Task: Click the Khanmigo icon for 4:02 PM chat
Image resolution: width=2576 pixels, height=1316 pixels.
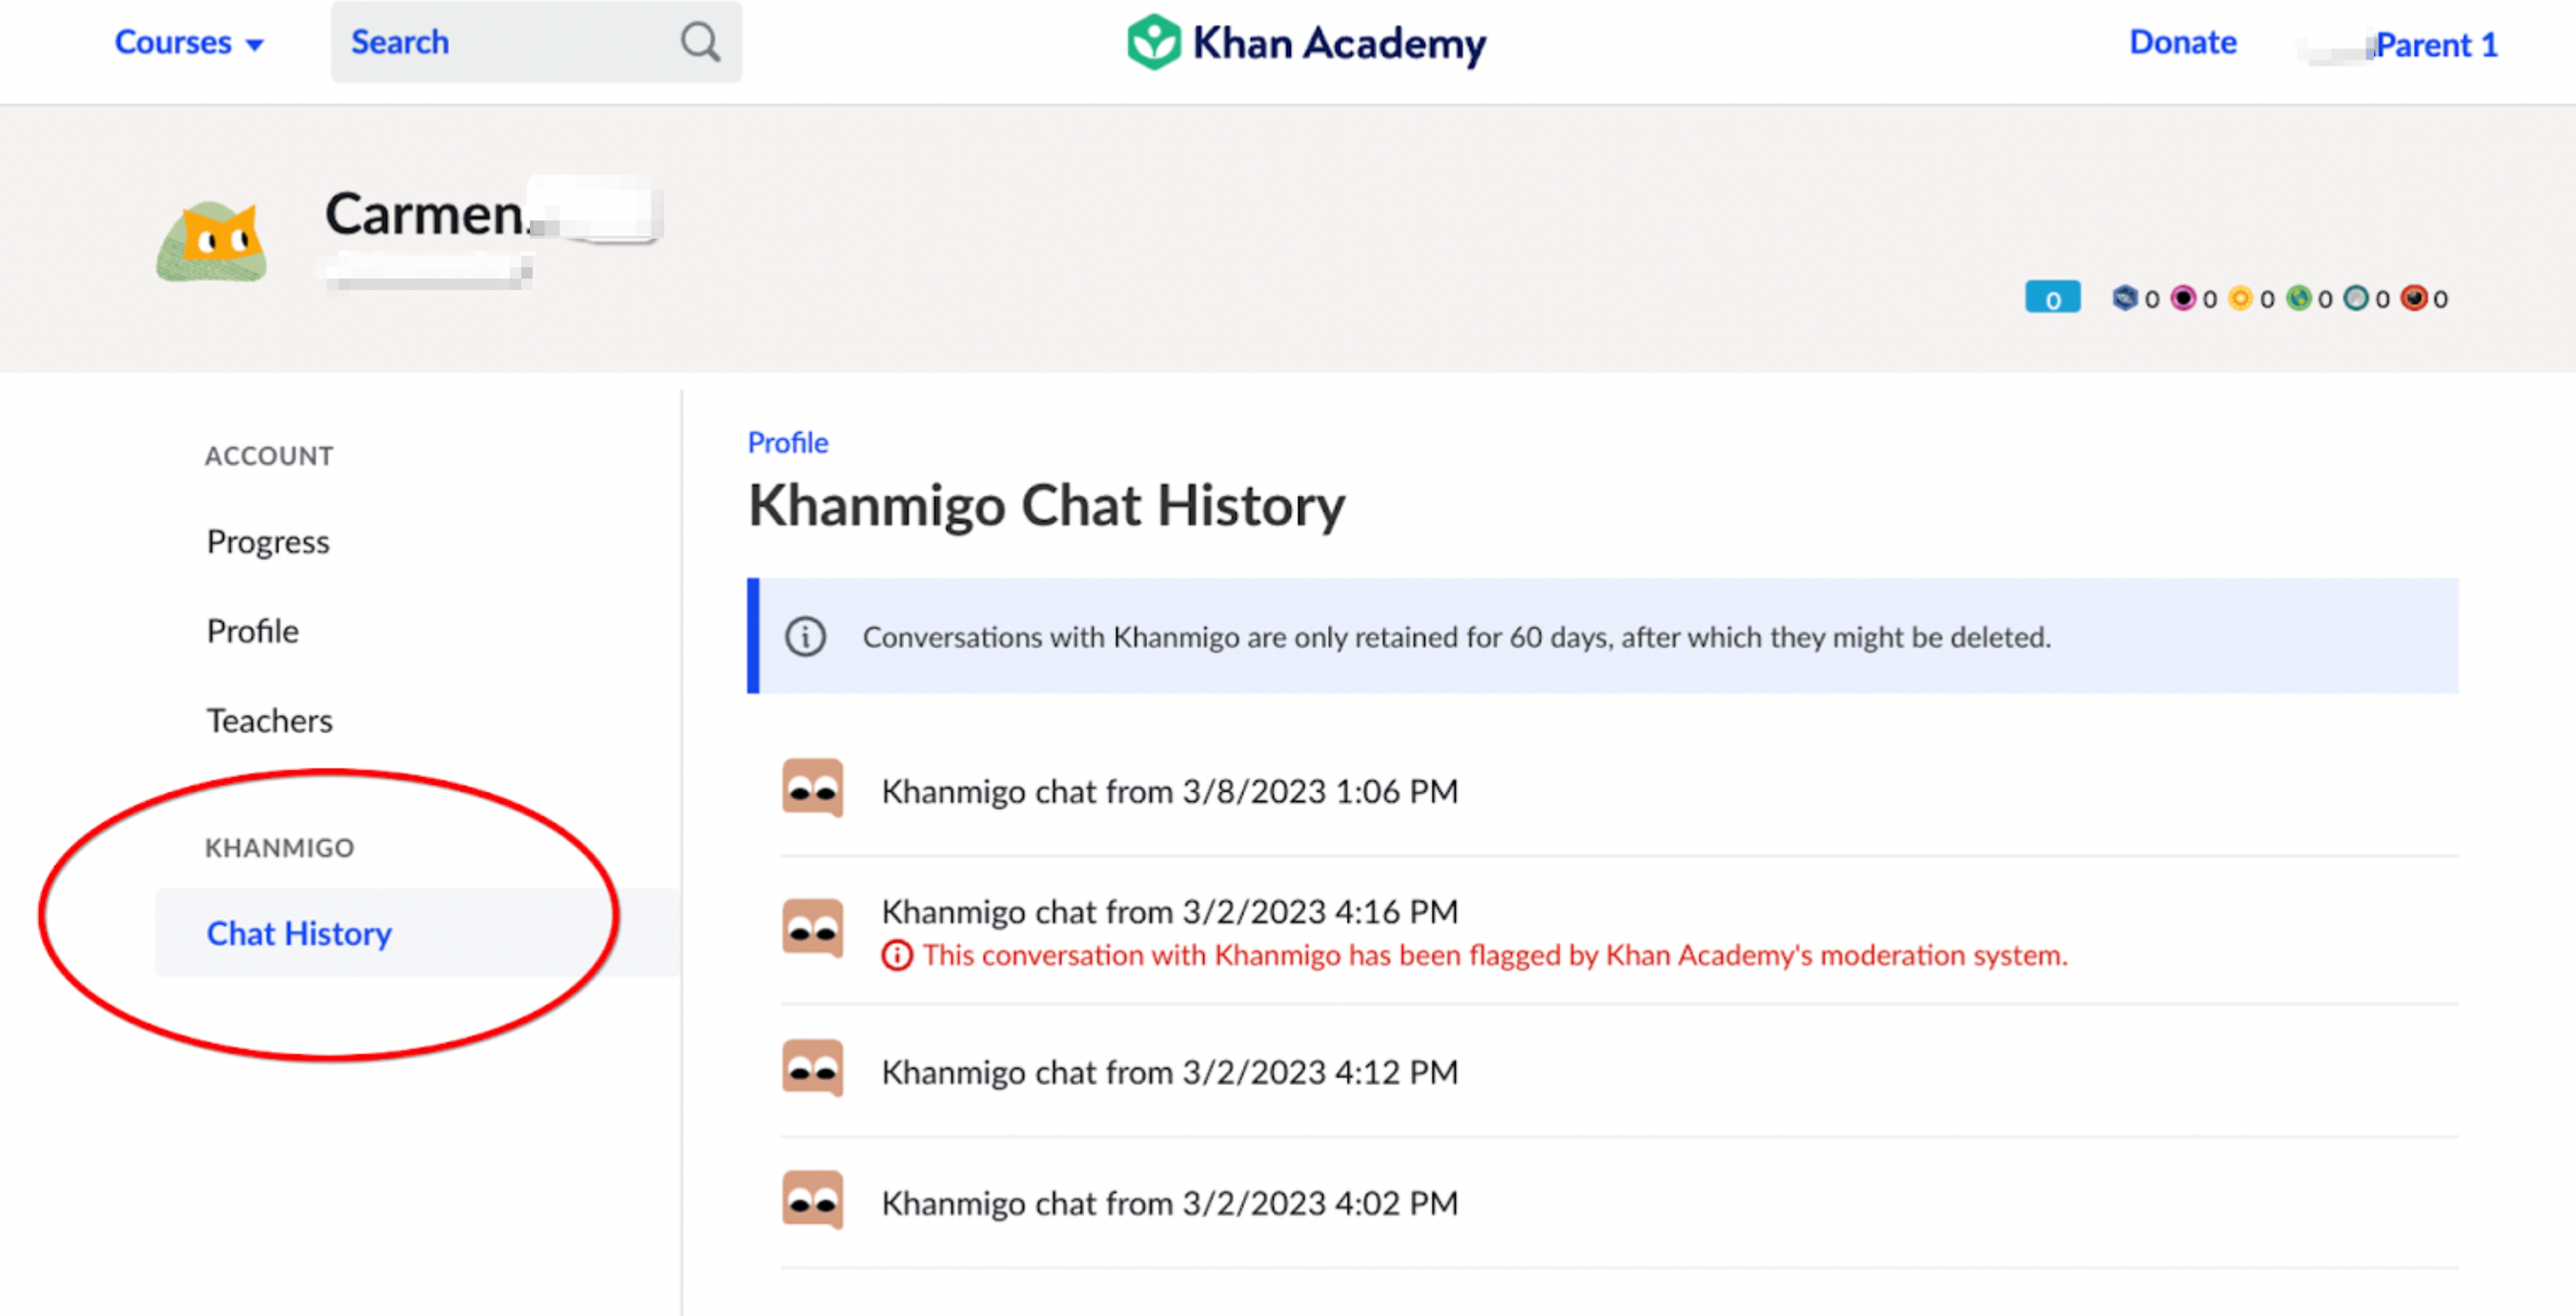Action: click(812, 1201)
